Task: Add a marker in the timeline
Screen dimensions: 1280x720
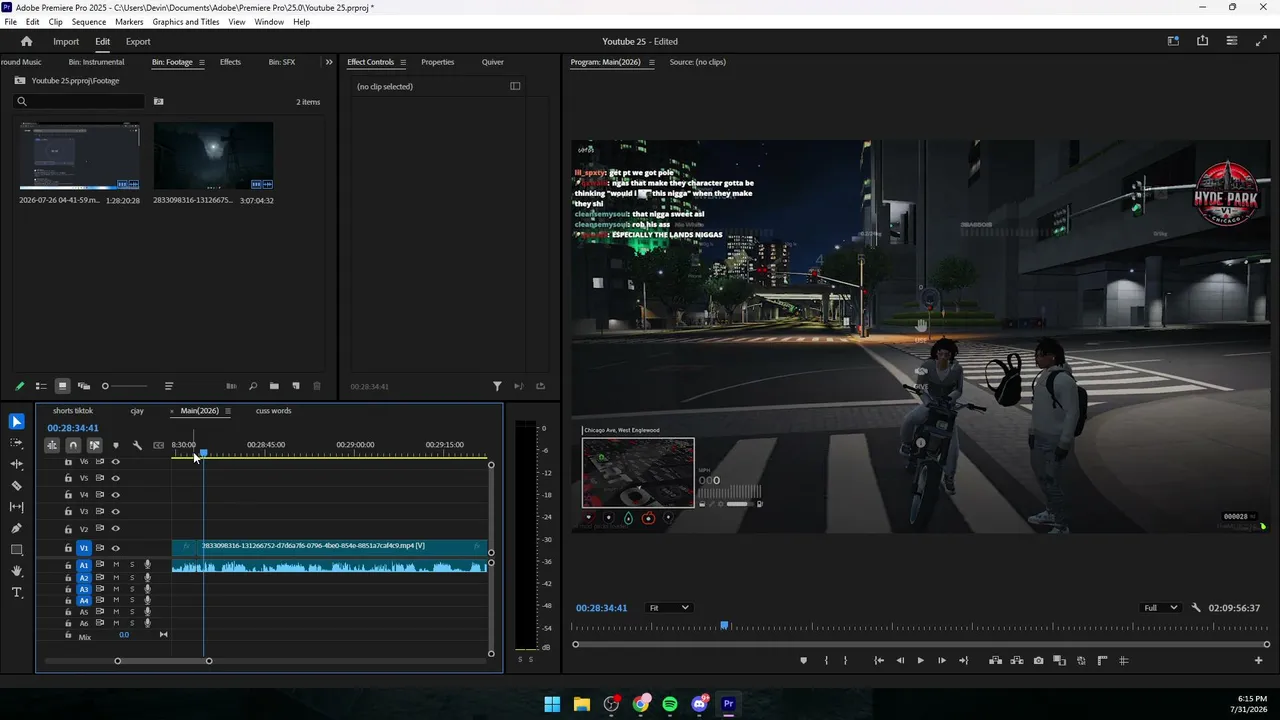Action: [116, 445]
